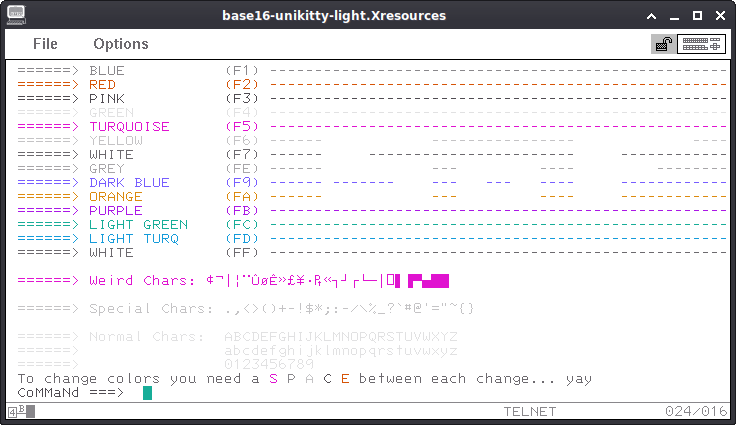Click the faint ABCDEFGHIJKLMNOPQRSTUVWXYZ text
The image size is (736, 425).
341,337
